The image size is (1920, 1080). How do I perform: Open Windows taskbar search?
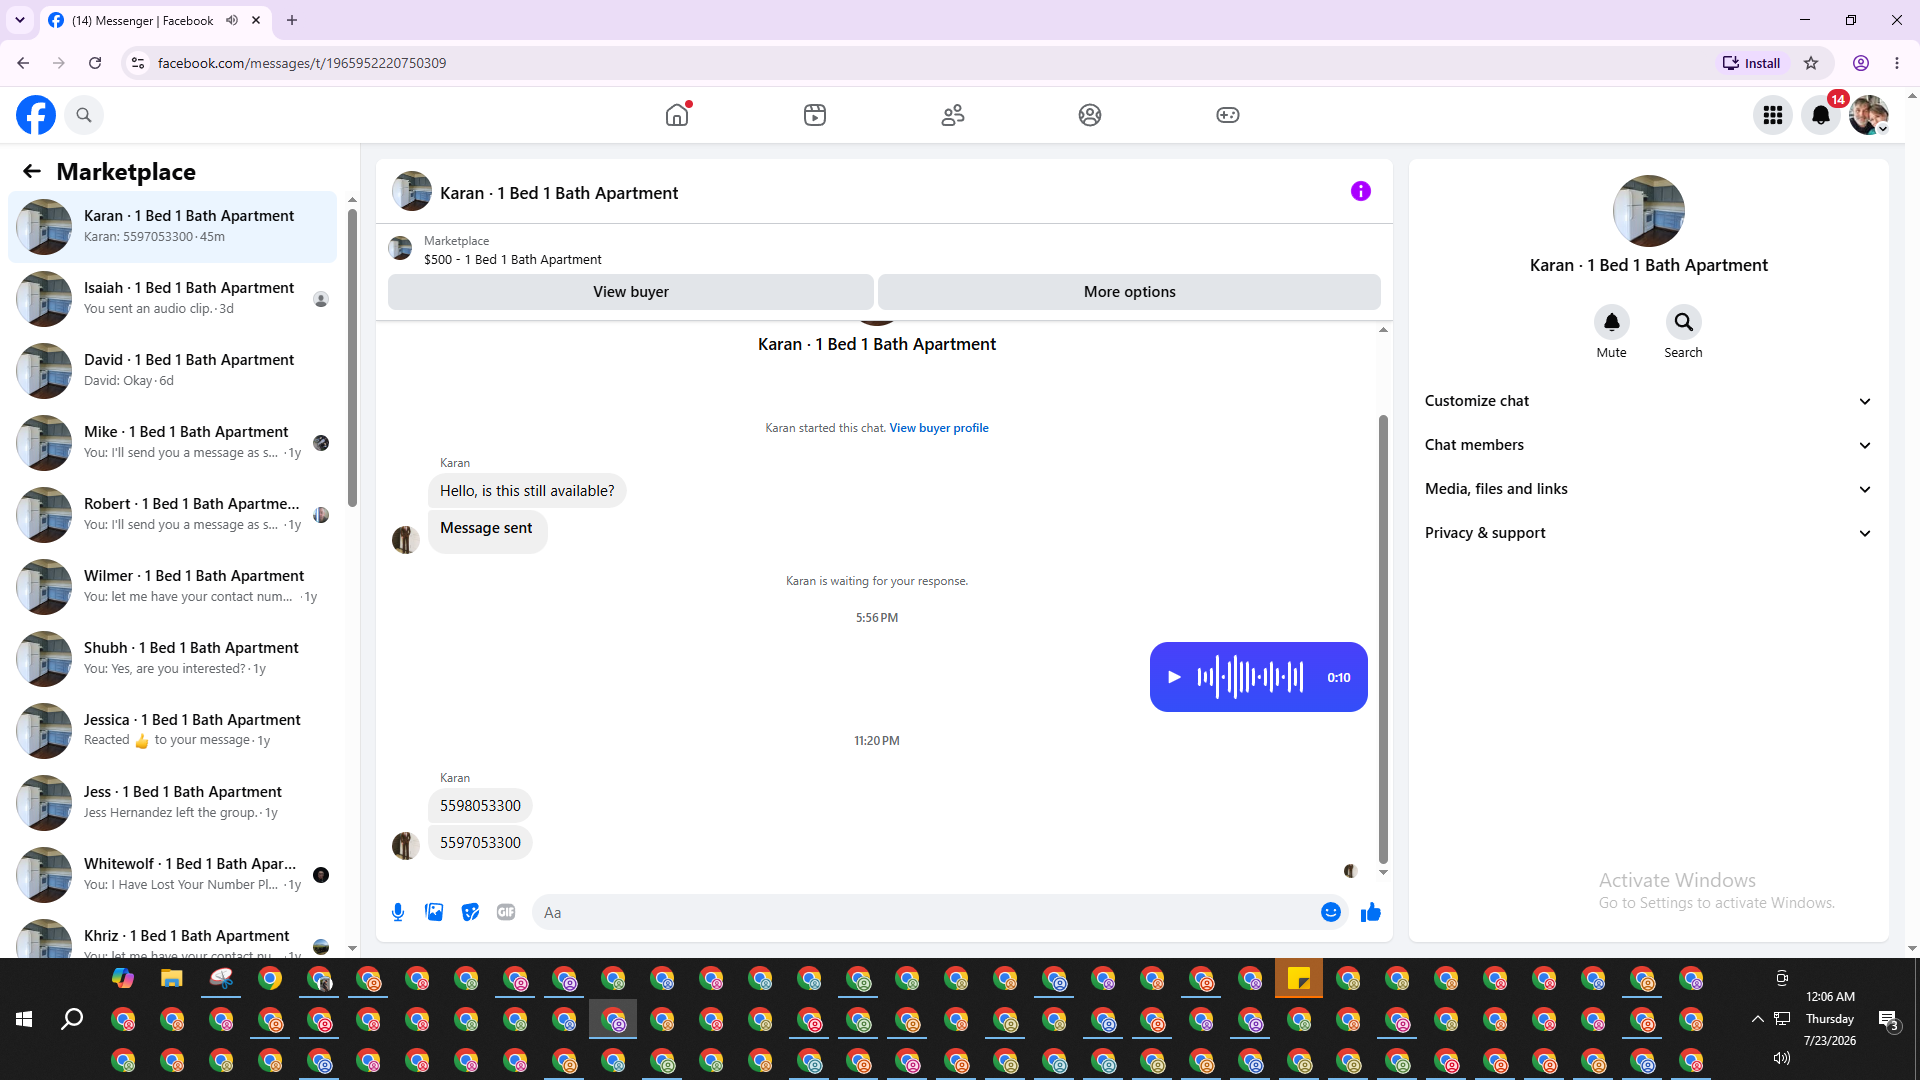(72, 1019)
